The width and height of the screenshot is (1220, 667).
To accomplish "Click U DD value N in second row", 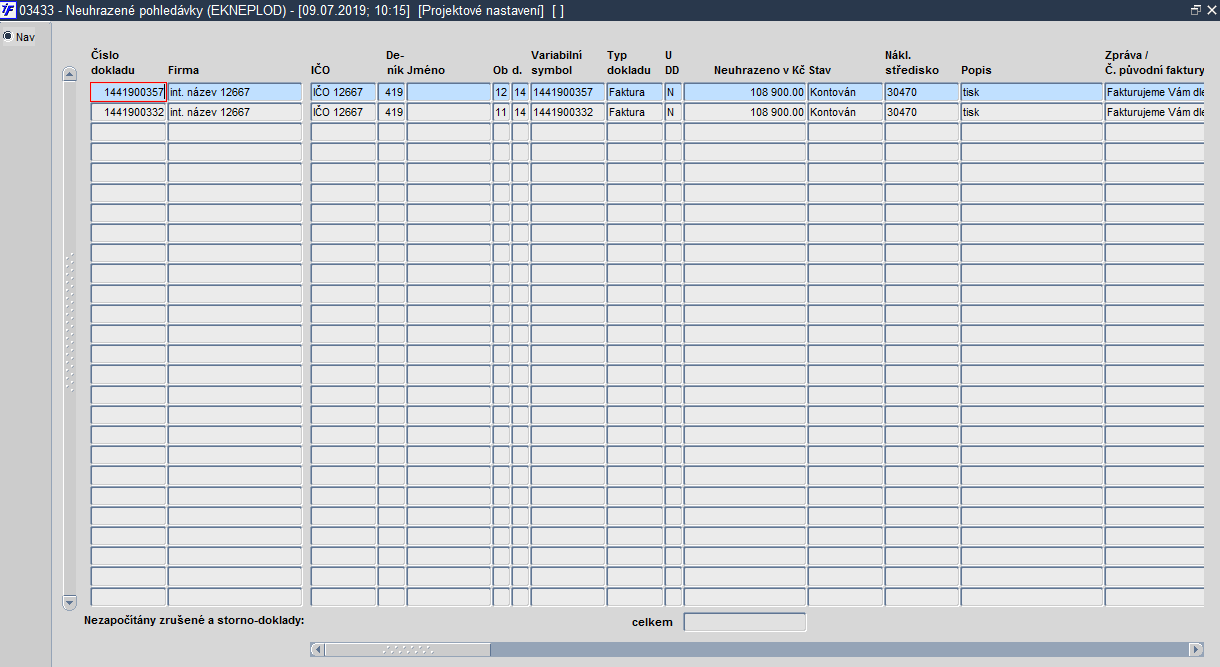I will point(673,112).
